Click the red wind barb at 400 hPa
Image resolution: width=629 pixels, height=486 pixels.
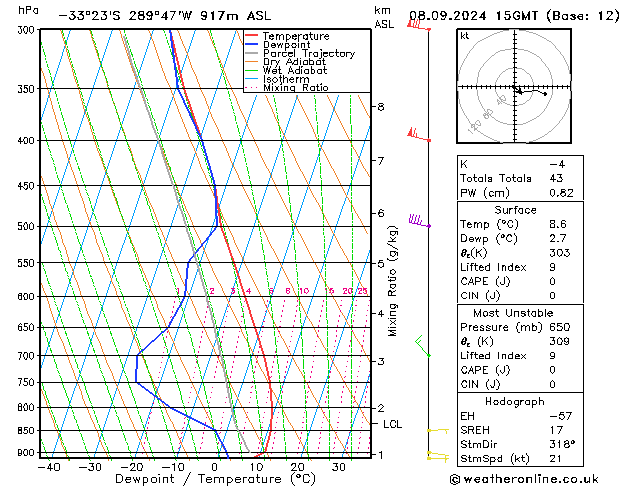point(419,135)
